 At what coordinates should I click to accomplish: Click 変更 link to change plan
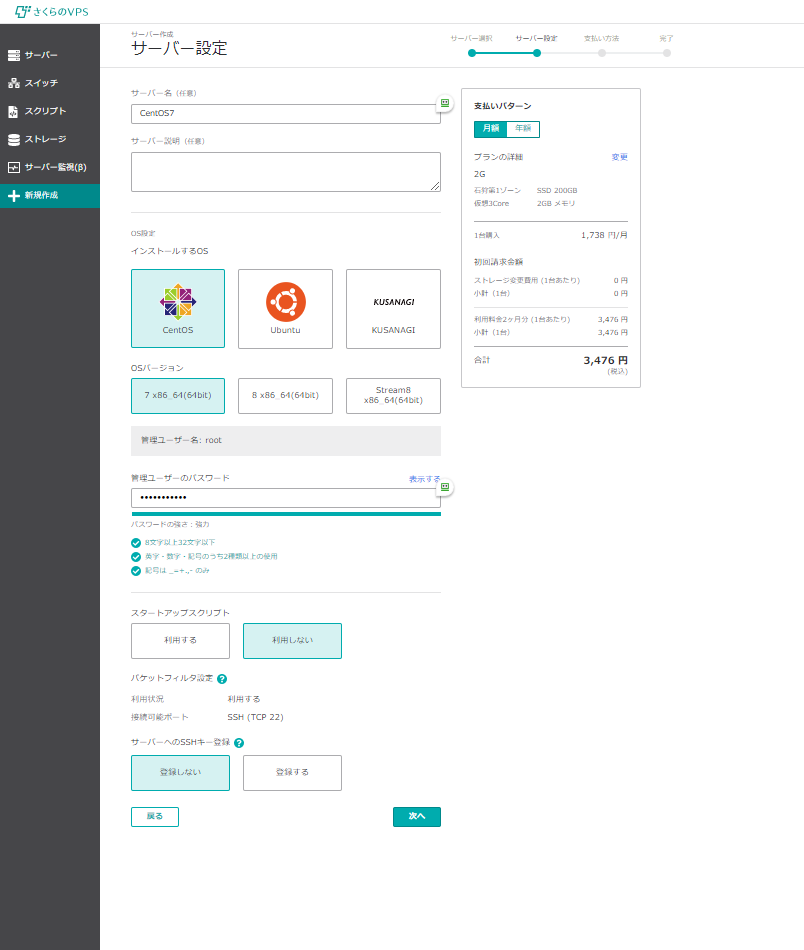point(619,157)
